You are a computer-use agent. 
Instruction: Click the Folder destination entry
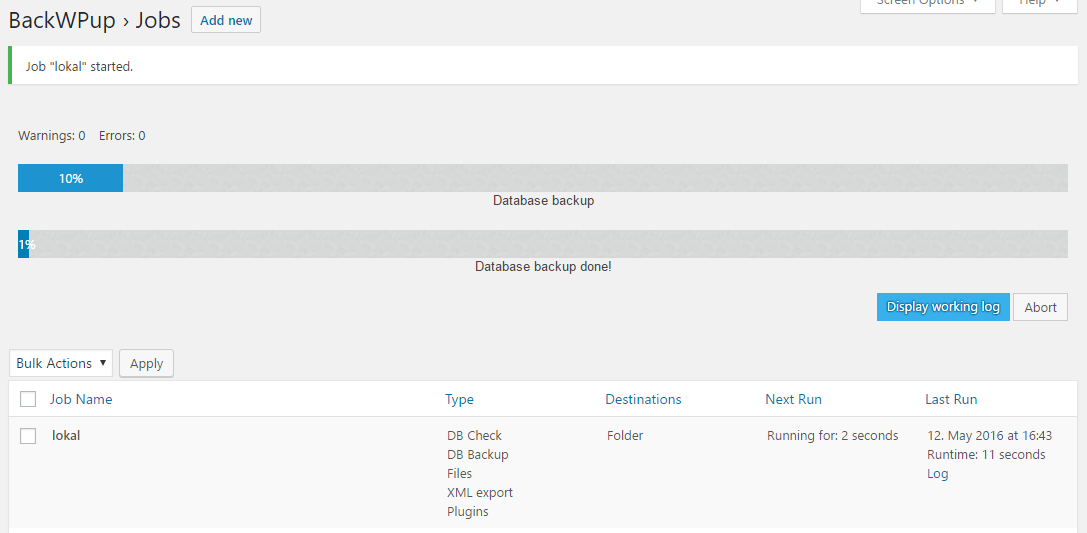625,436
